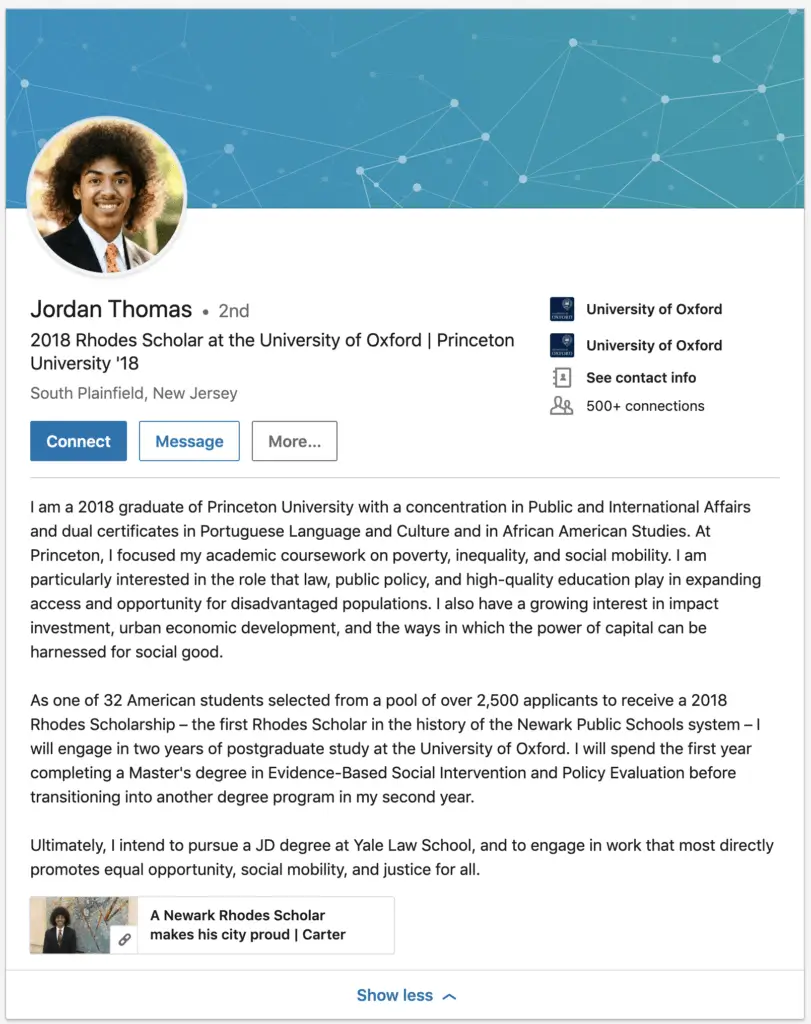Click the Message button
This screenshot has width=811, height=1024.
189,441
